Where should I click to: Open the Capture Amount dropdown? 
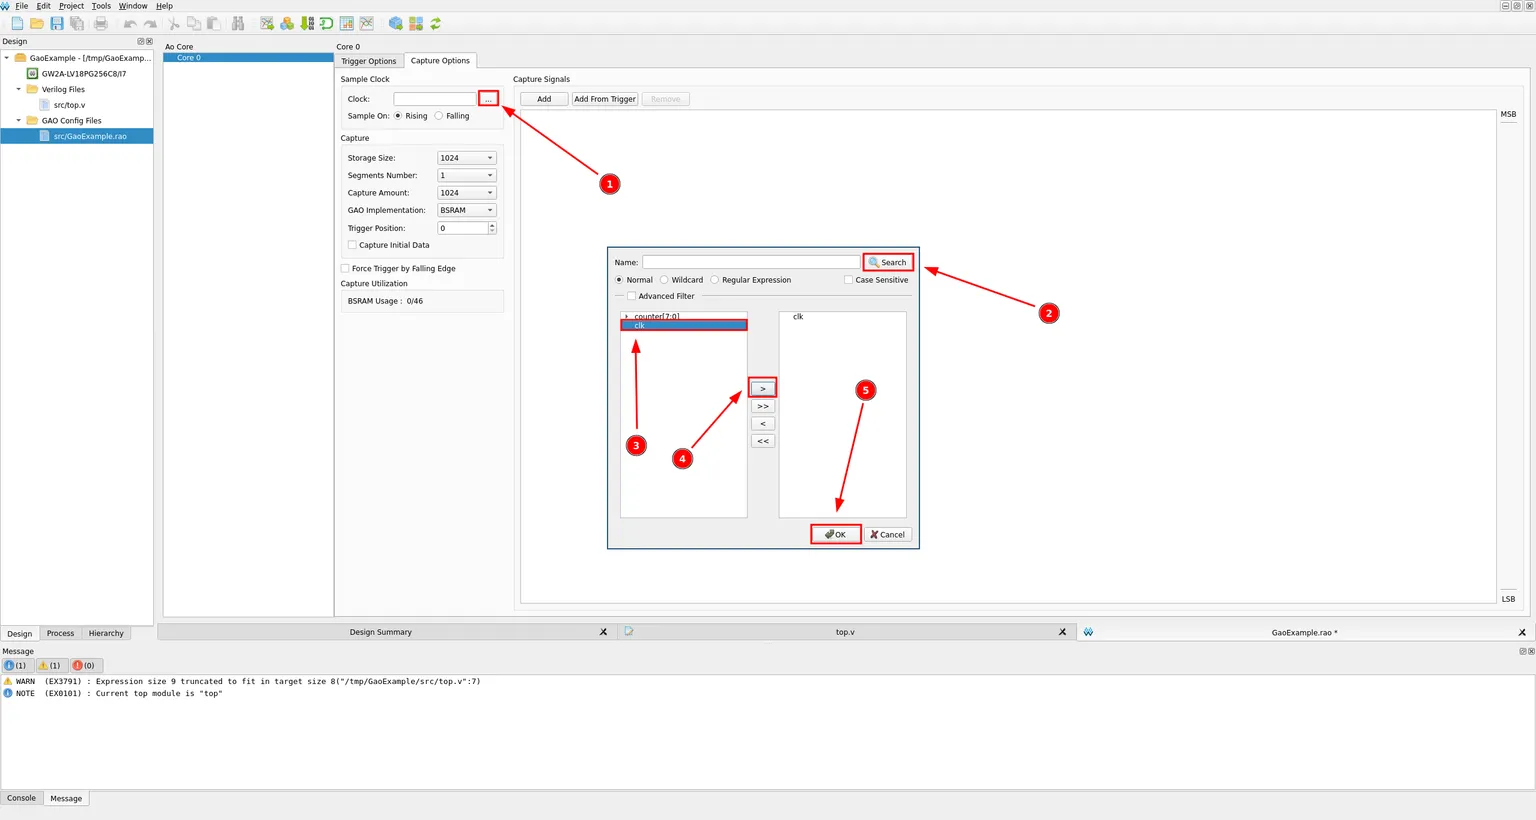tap(467, 193)
